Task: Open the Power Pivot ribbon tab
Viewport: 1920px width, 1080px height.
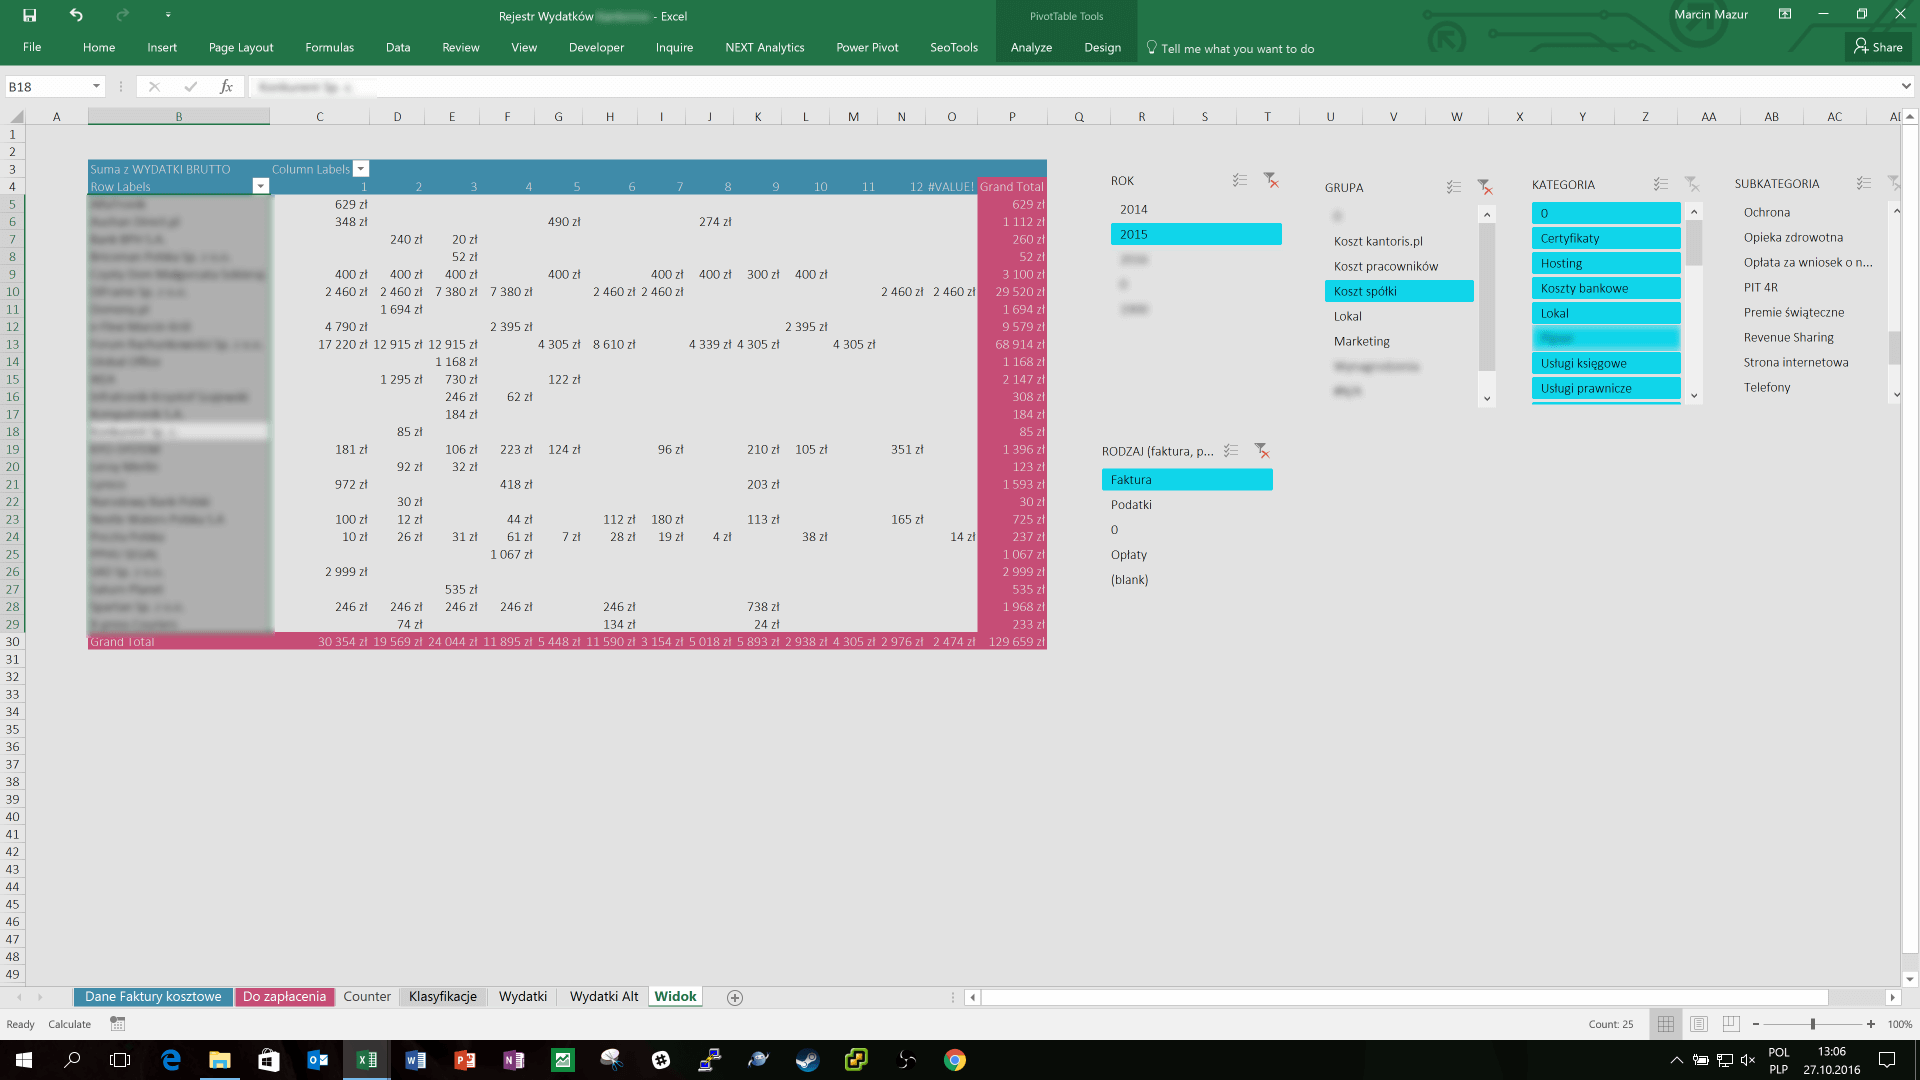Action: tap(867, 47)
